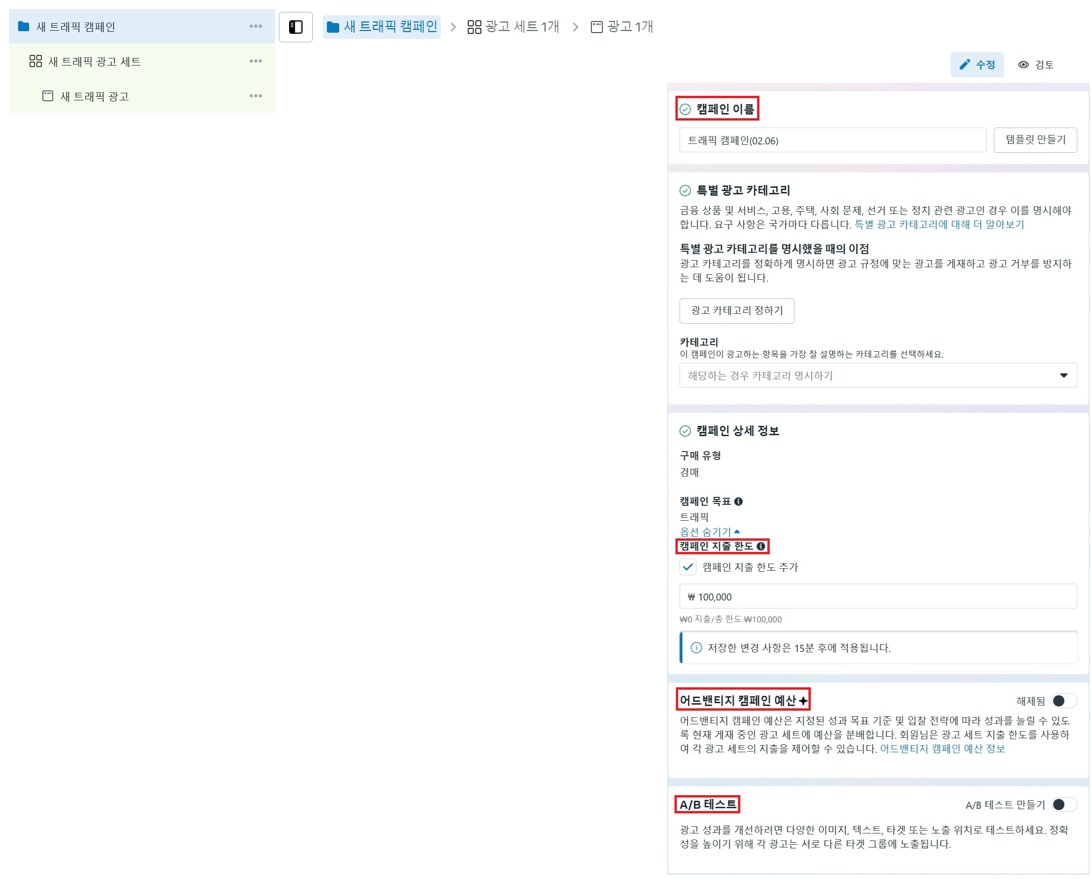Toggle the 어드밴티지 캠페인 예산 switch

(1063, 701)
